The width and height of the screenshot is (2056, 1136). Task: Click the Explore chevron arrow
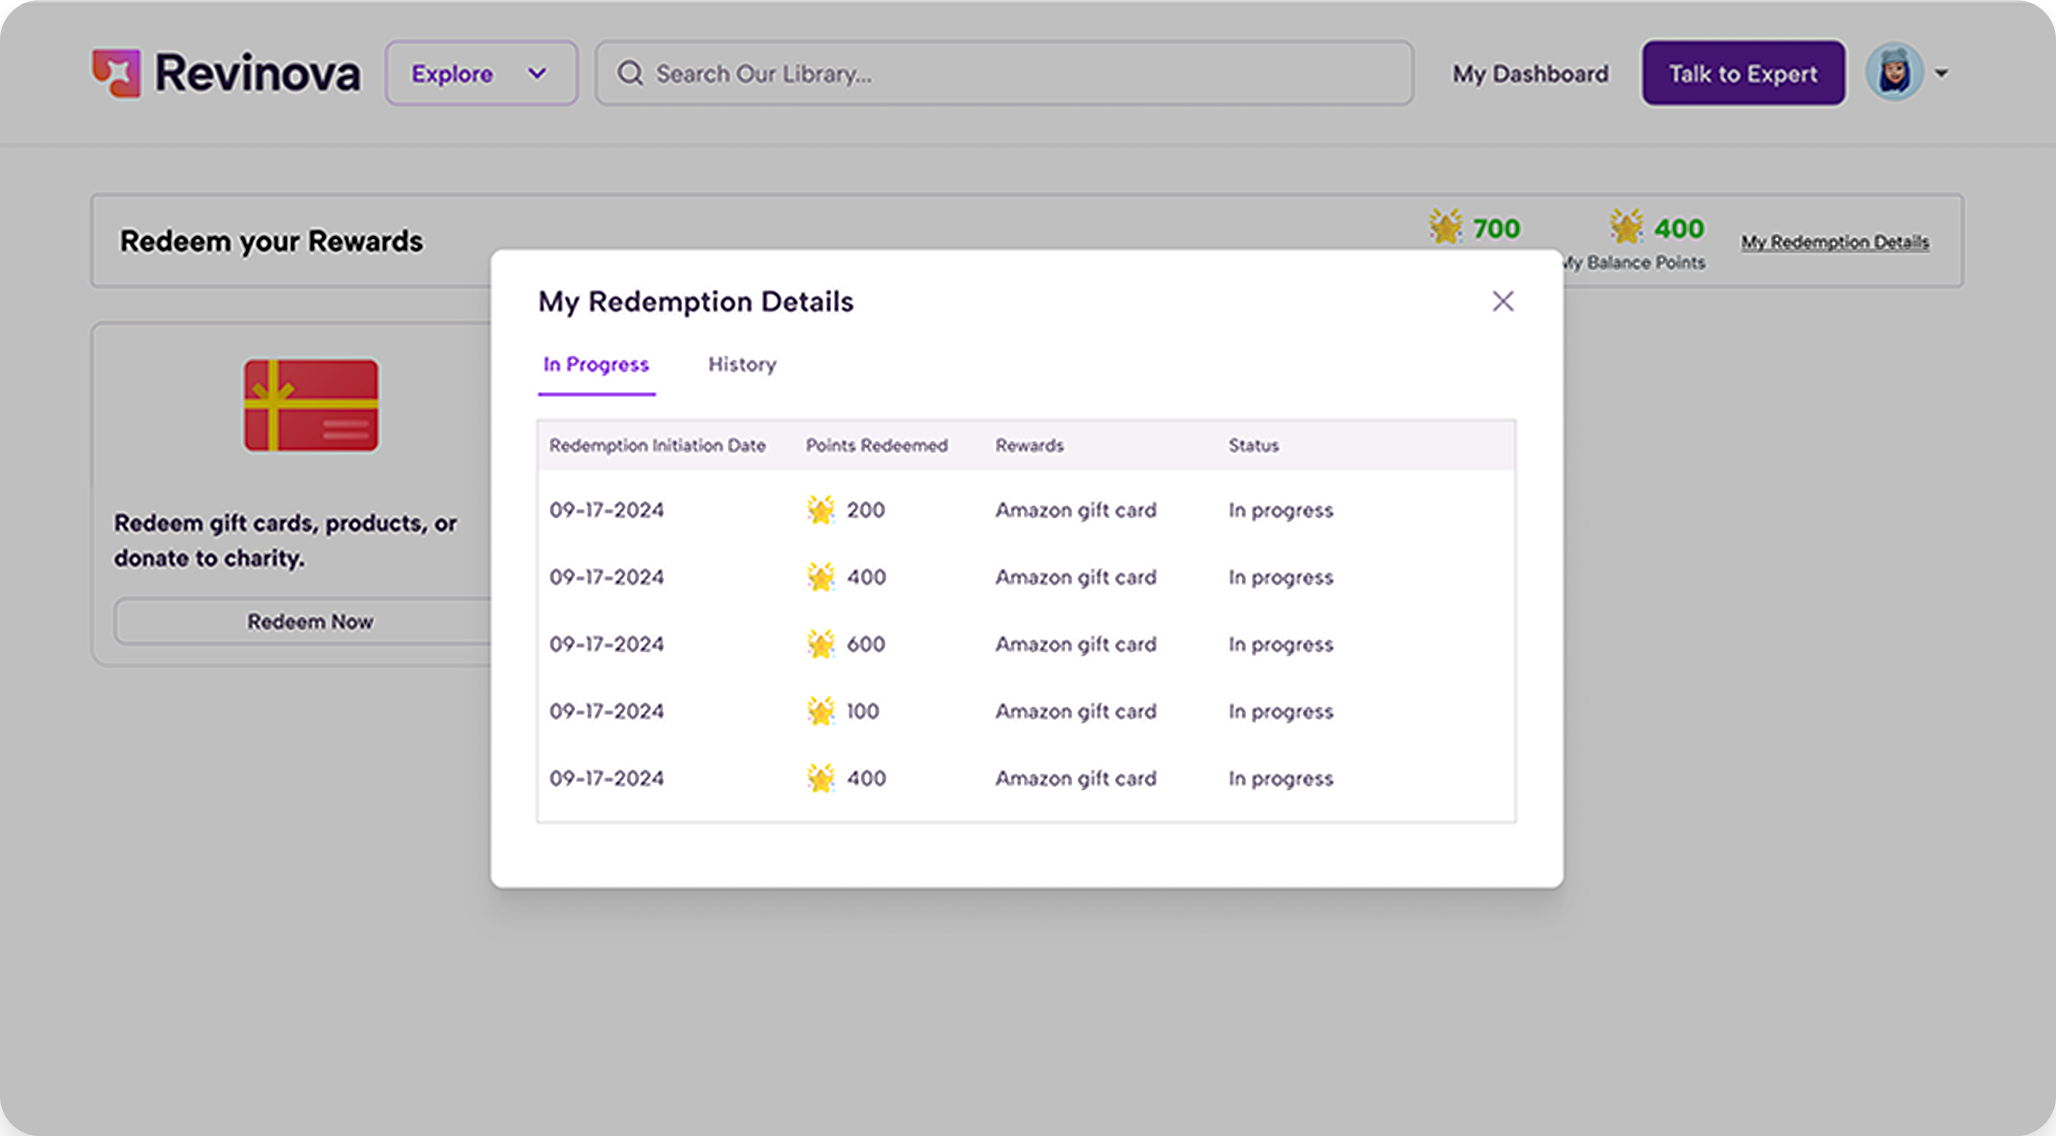537,73
